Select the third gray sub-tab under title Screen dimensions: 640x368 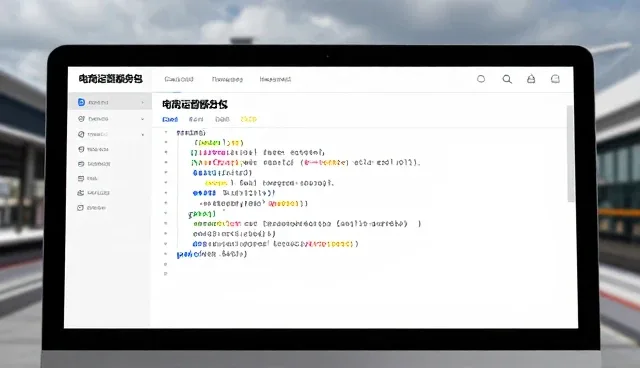coord(222,119)
